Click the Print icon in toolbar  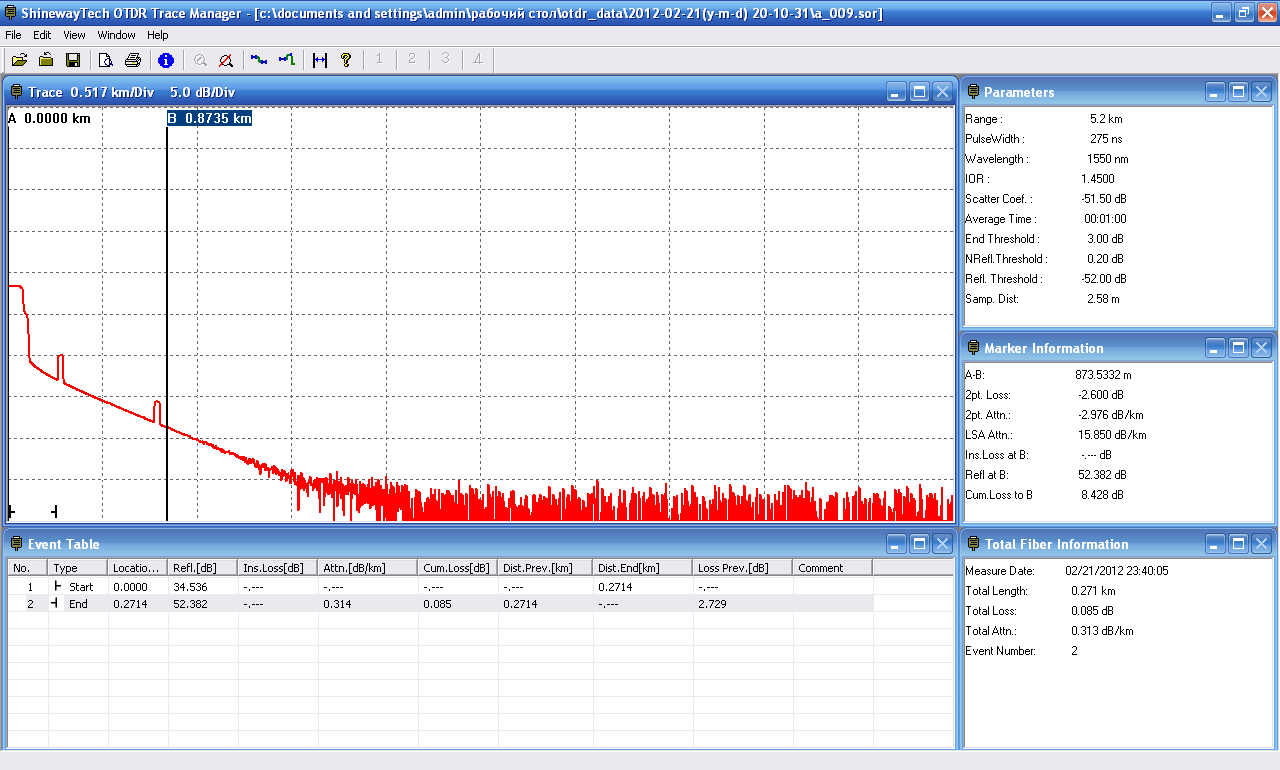click(132, 60)
